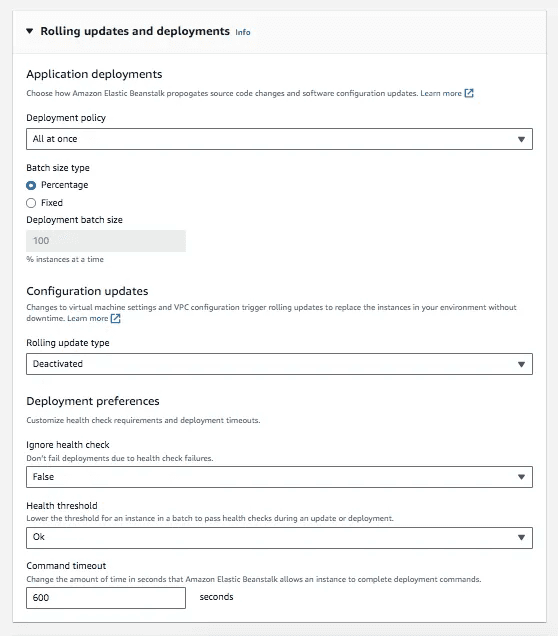Open the Deployment policy dropdown
558x636 pixels.
279,139
